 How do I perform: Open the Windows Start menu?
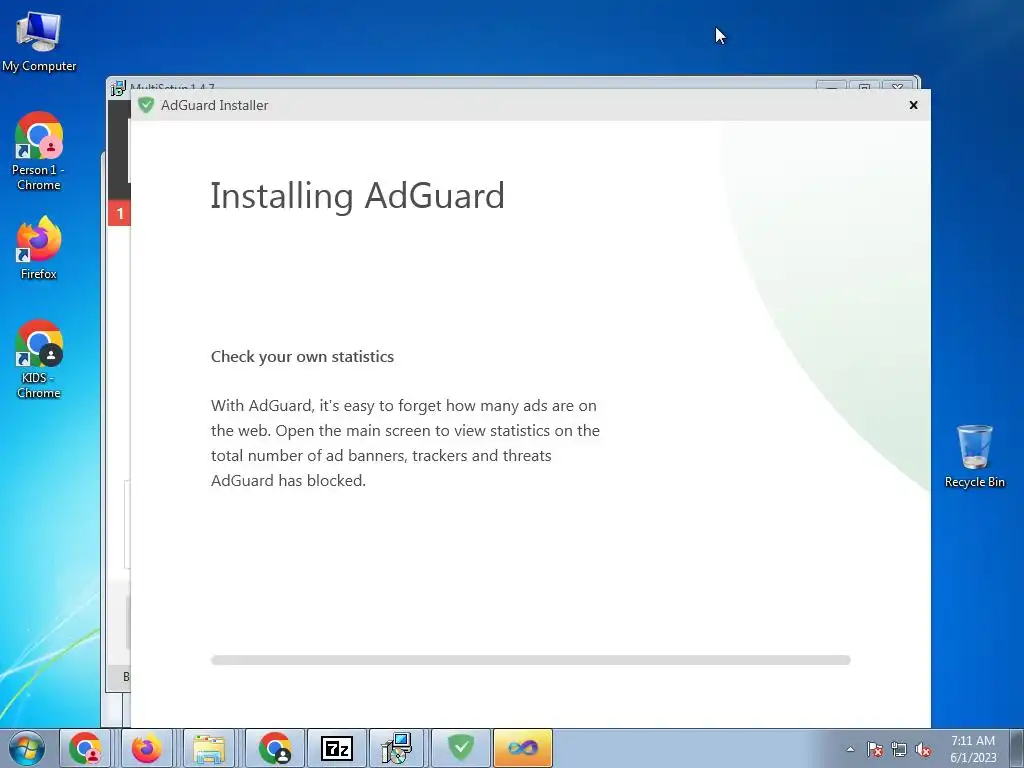point(27,748)
